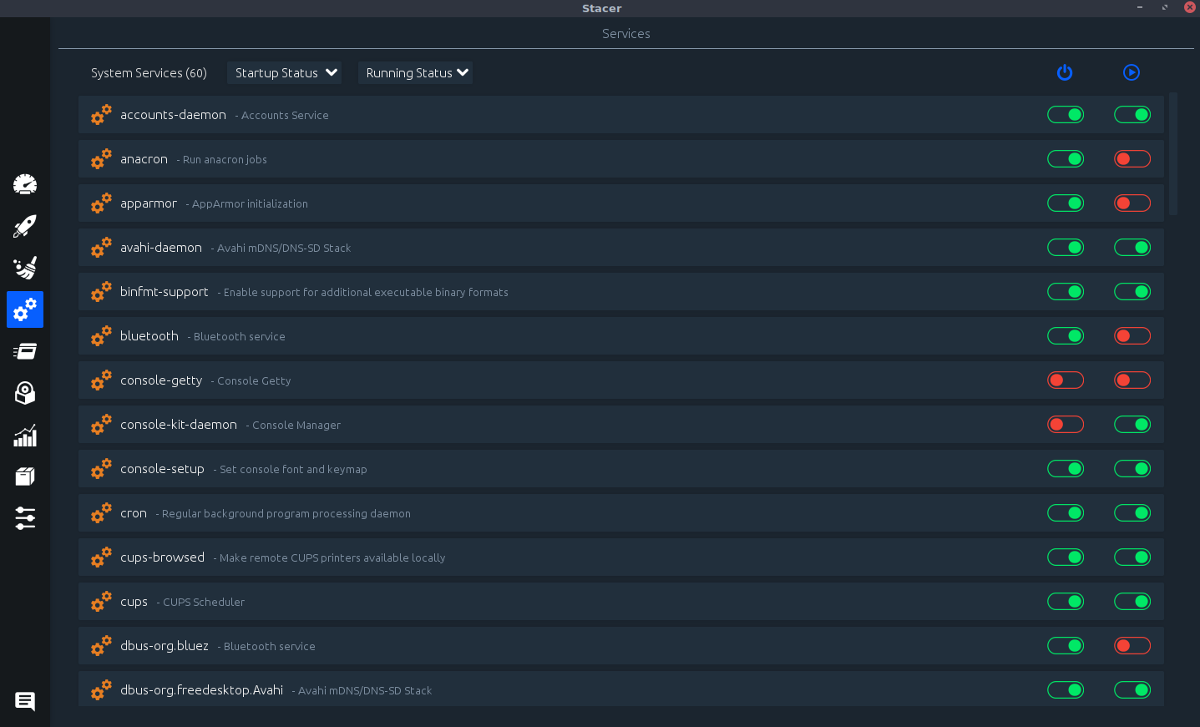The image size is (1200, 727).
Task: Click the cups-browsed service name
Action: (162, 557)
